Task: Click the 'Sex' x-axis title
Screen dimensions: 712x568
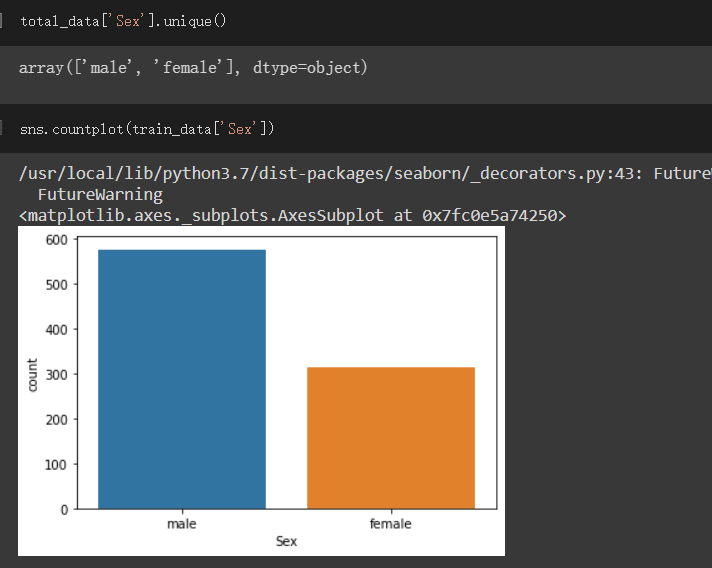Action: tap(287, 541)
